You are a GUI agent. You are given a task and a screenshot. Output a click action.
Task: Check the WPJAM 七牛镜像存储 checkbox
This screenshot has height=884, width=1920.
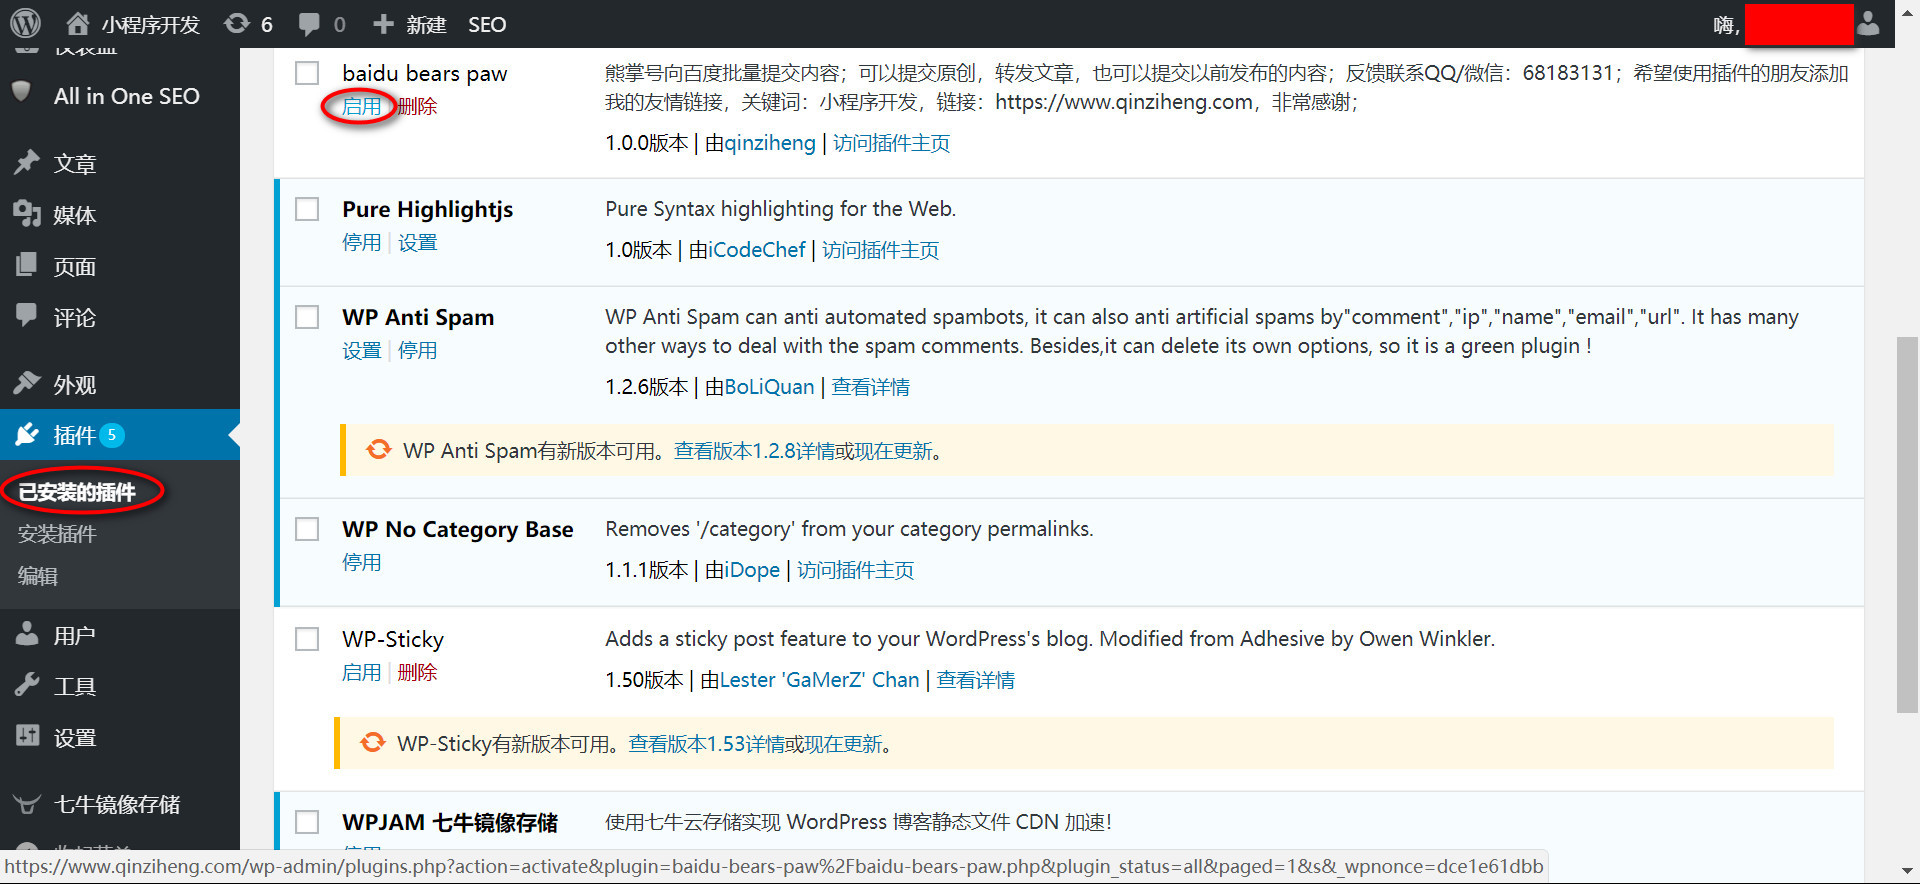pos(307,822)
